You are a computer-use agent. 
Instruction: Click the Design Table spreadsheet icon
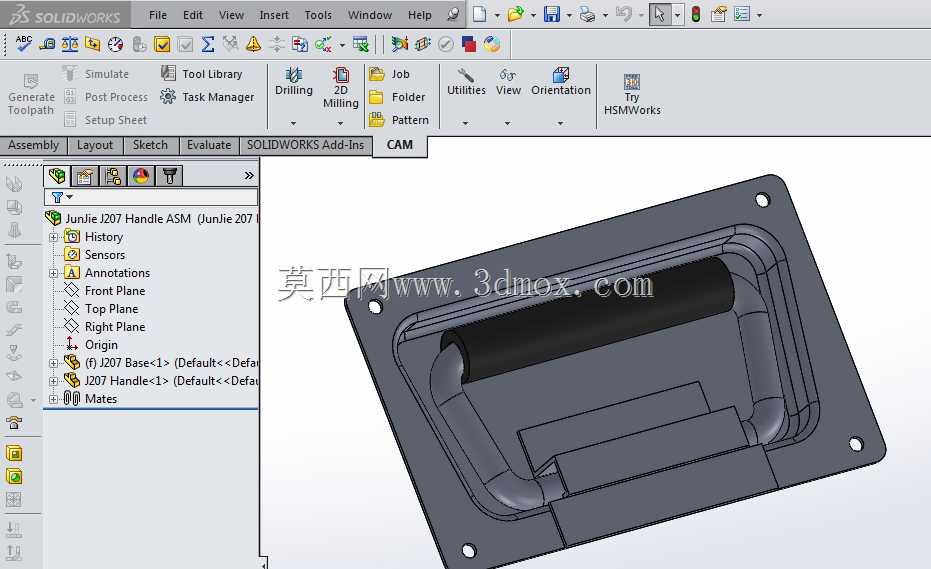pyautogui.click(x=360, y=44)
